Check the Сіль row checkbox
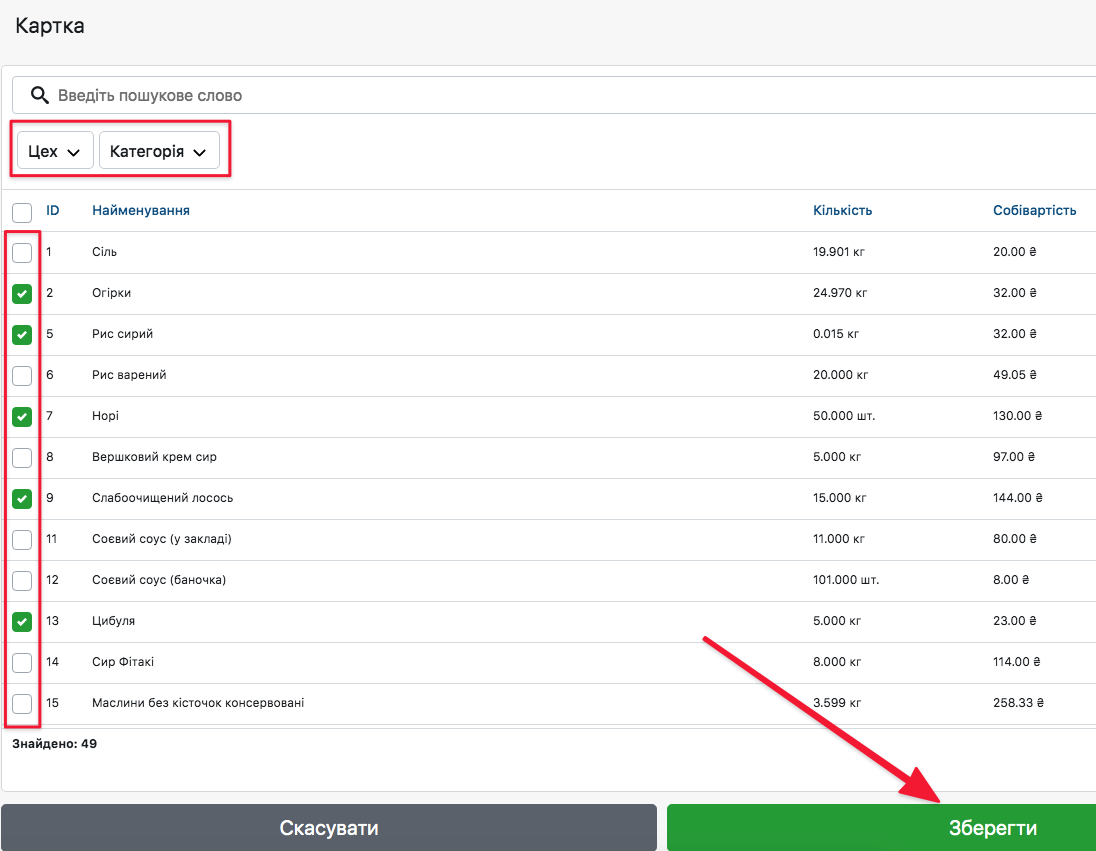The height and width of the screenshot is (851, 1096). click(22, 253)
